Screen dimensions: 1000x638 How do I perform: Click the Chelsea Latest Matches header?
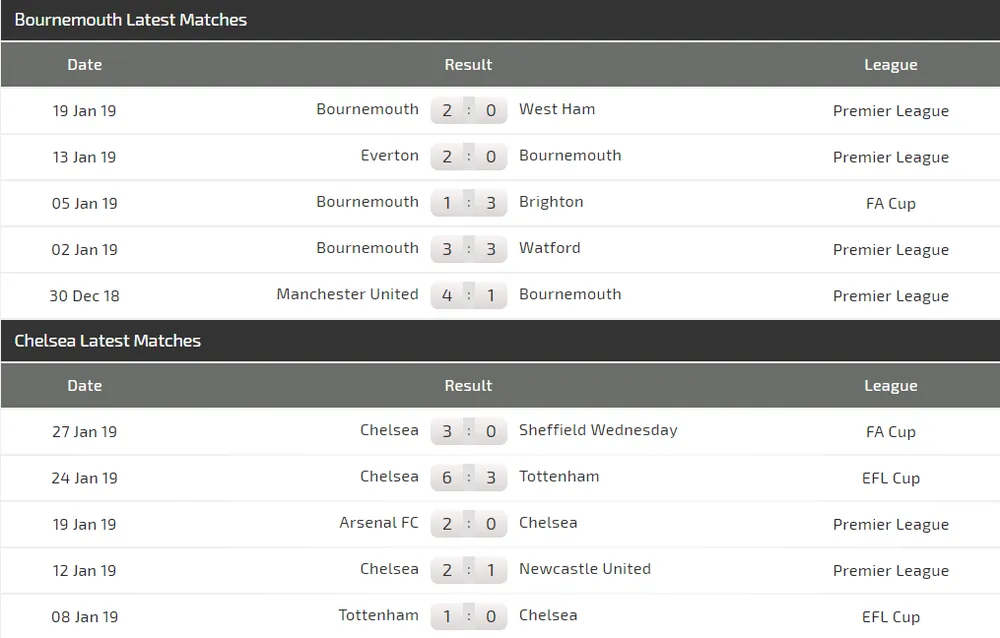(x=108, y=341)
